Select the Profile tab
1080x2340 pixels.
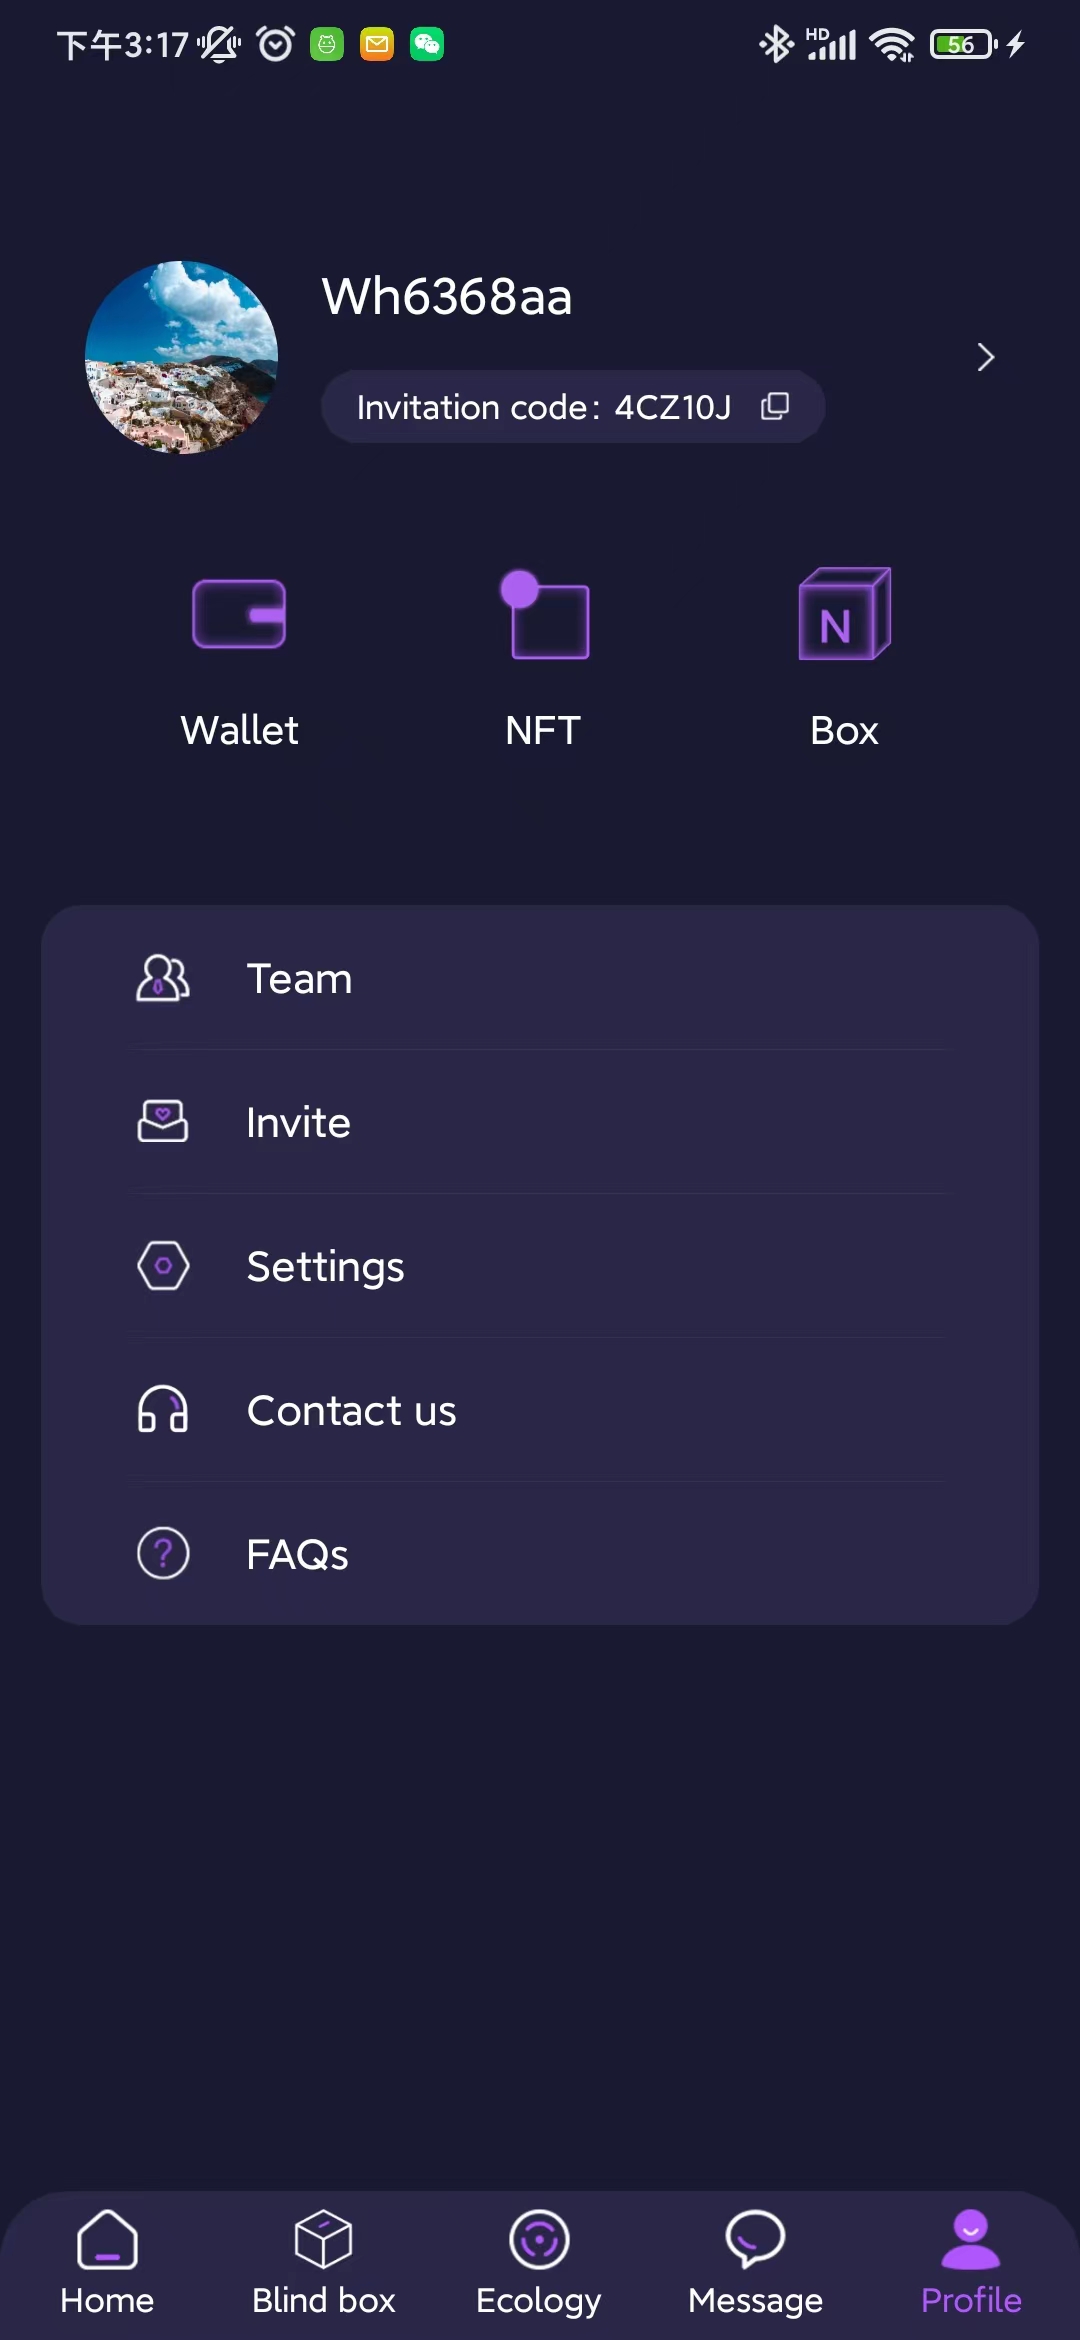coord(971,2262)
